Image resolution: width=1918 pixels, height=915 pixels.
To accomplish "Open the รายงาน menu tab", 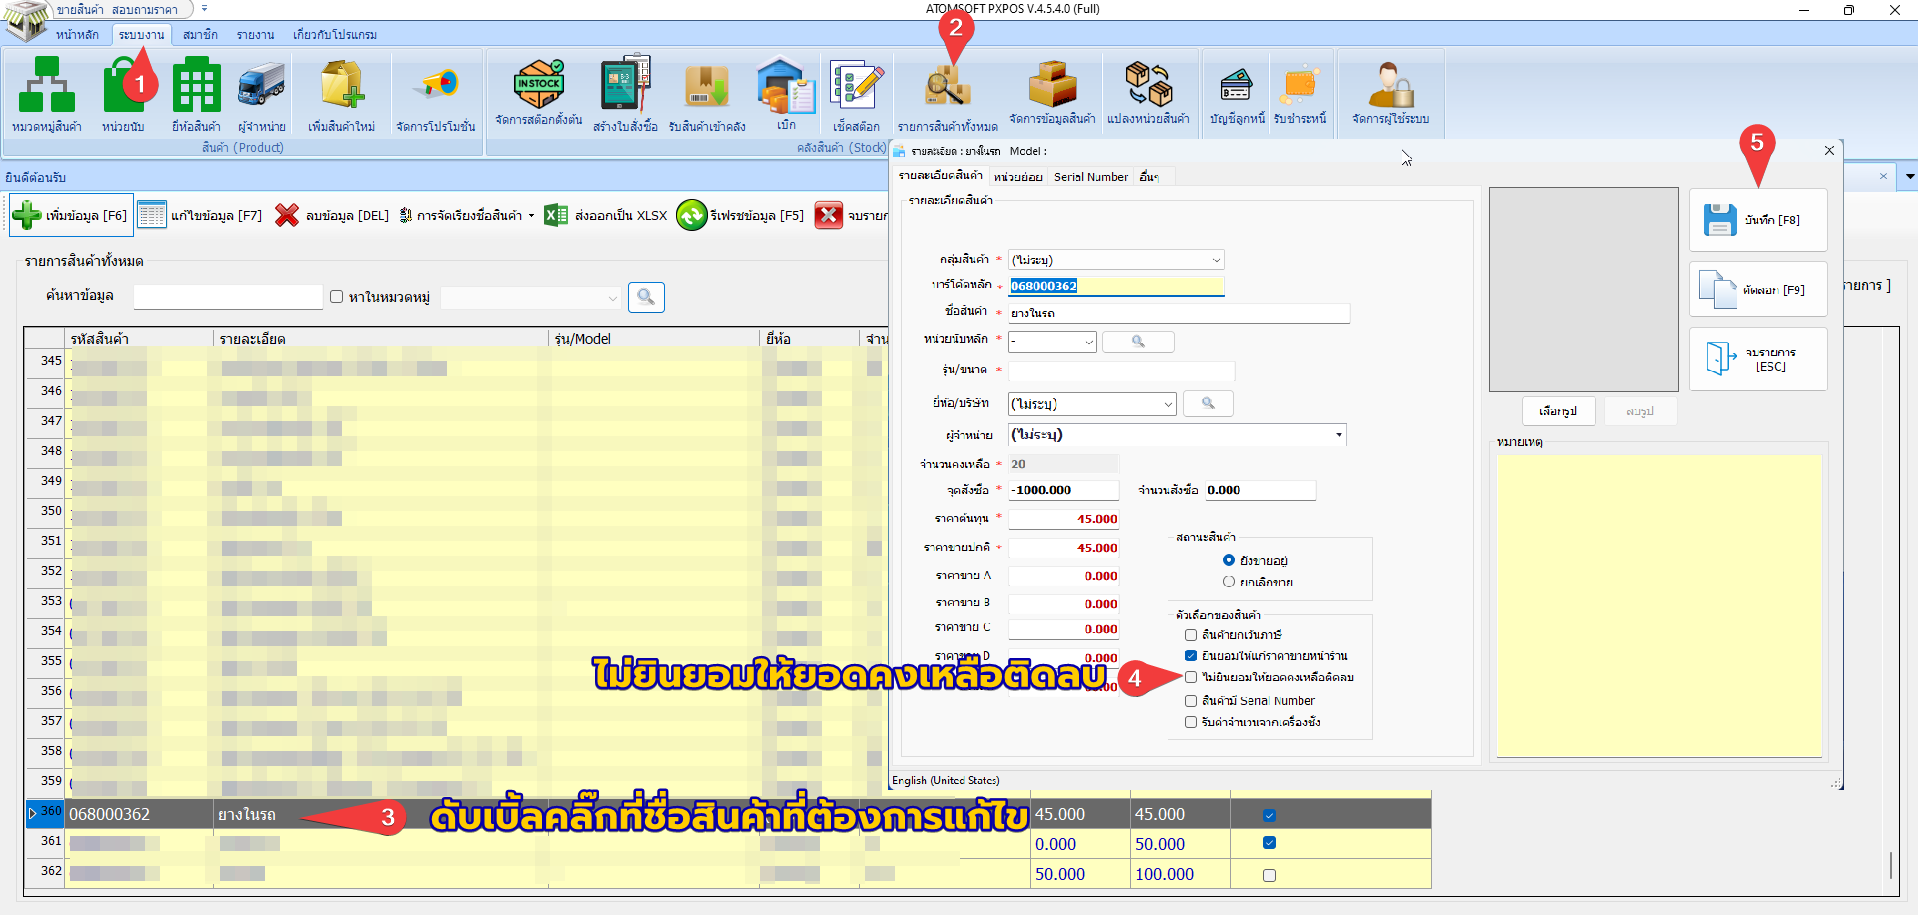I will (255, 35).
